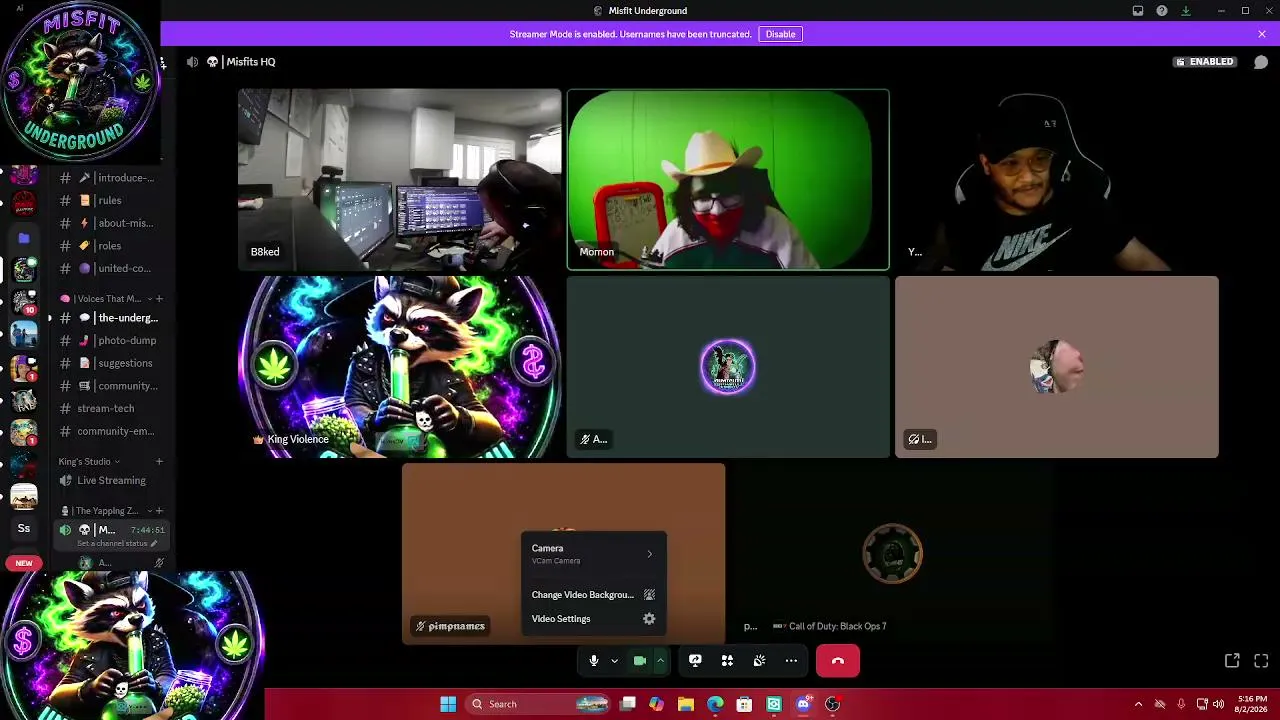The height and width of the screenshot is (720, 1280).
Task: Open Video Settings from the menu
Action: [x=593, y=619]
